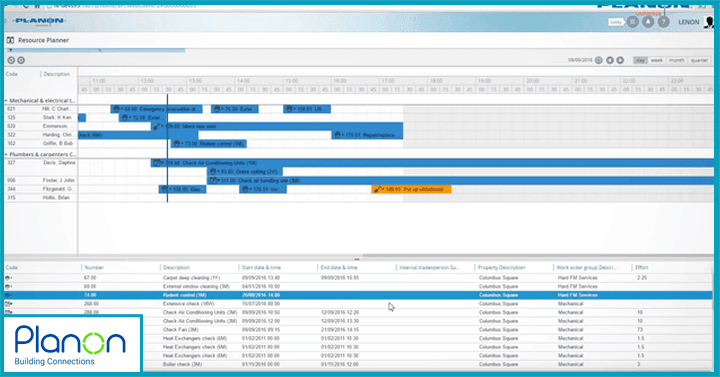Screen dimensions: 720x377
Task: Click the calendar icon next to Today
Action: point(633,22)
